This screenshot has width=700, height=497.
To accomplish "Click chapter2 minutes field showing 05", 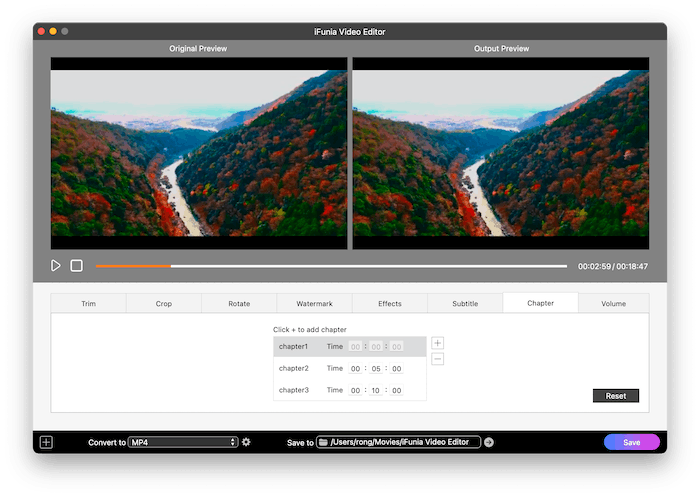I will 376,369.
